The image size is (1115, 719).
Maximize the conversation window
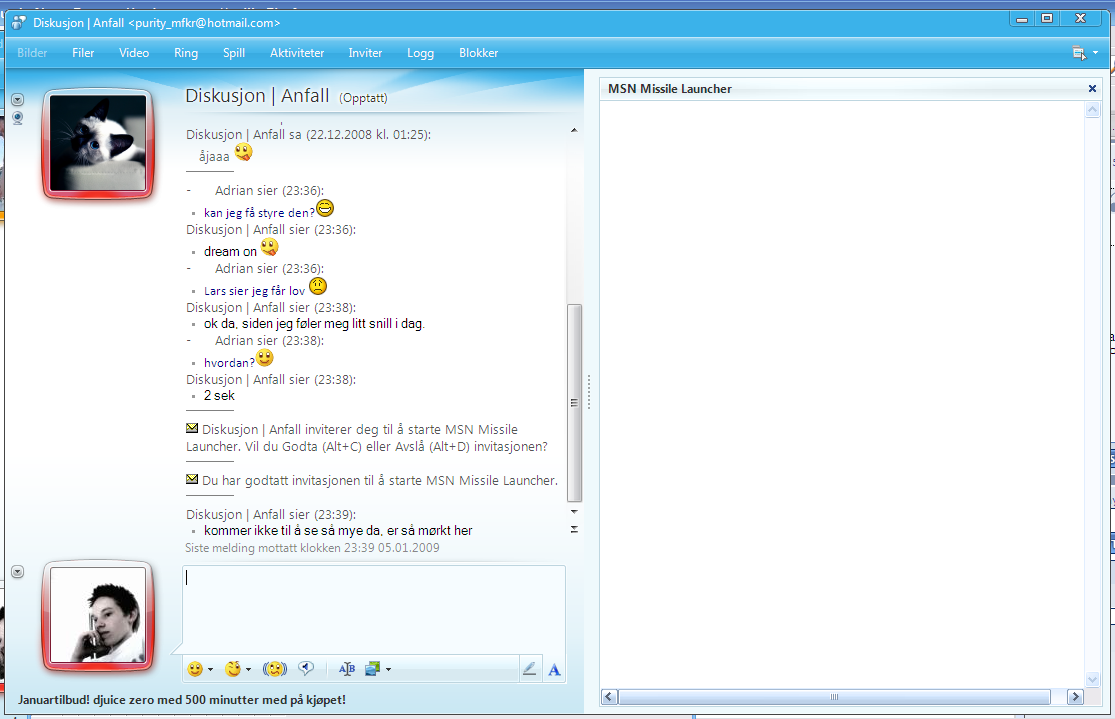click(x=1047, y=18)
